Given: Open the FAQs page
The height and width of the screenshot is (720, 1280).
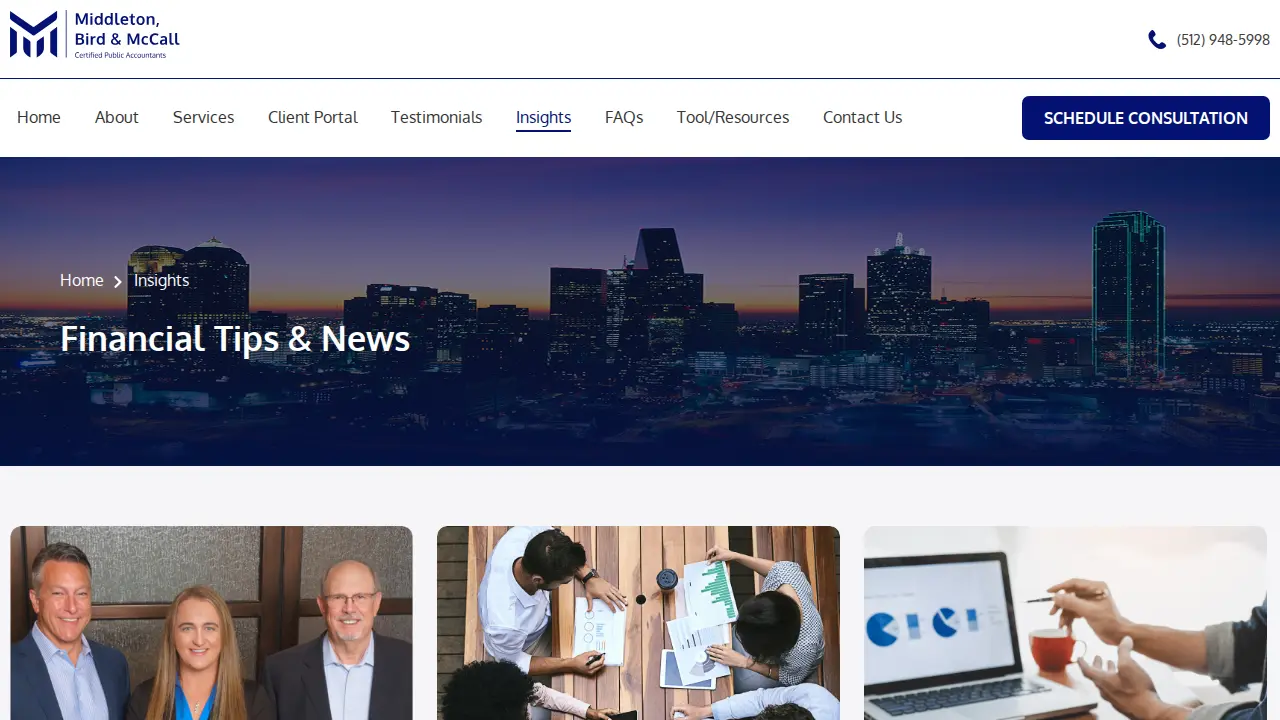Looking at the screenshot, I should click(624, 117).
